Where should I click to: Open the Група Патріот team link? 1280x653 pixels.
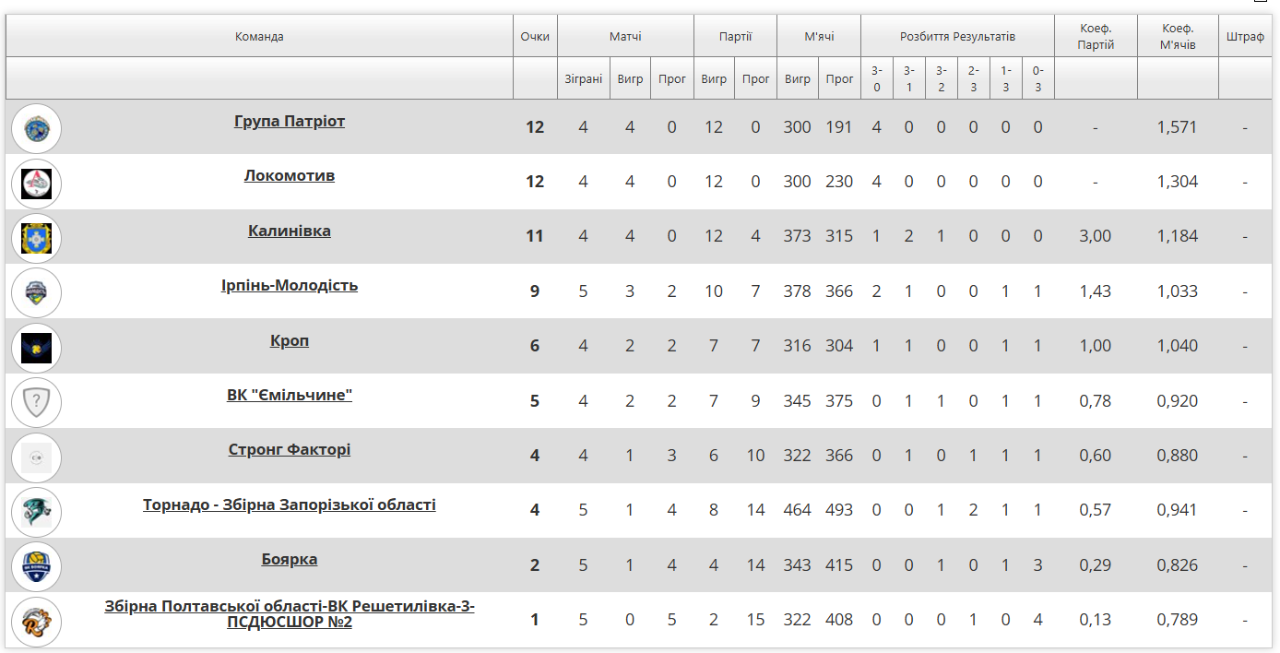289,121
